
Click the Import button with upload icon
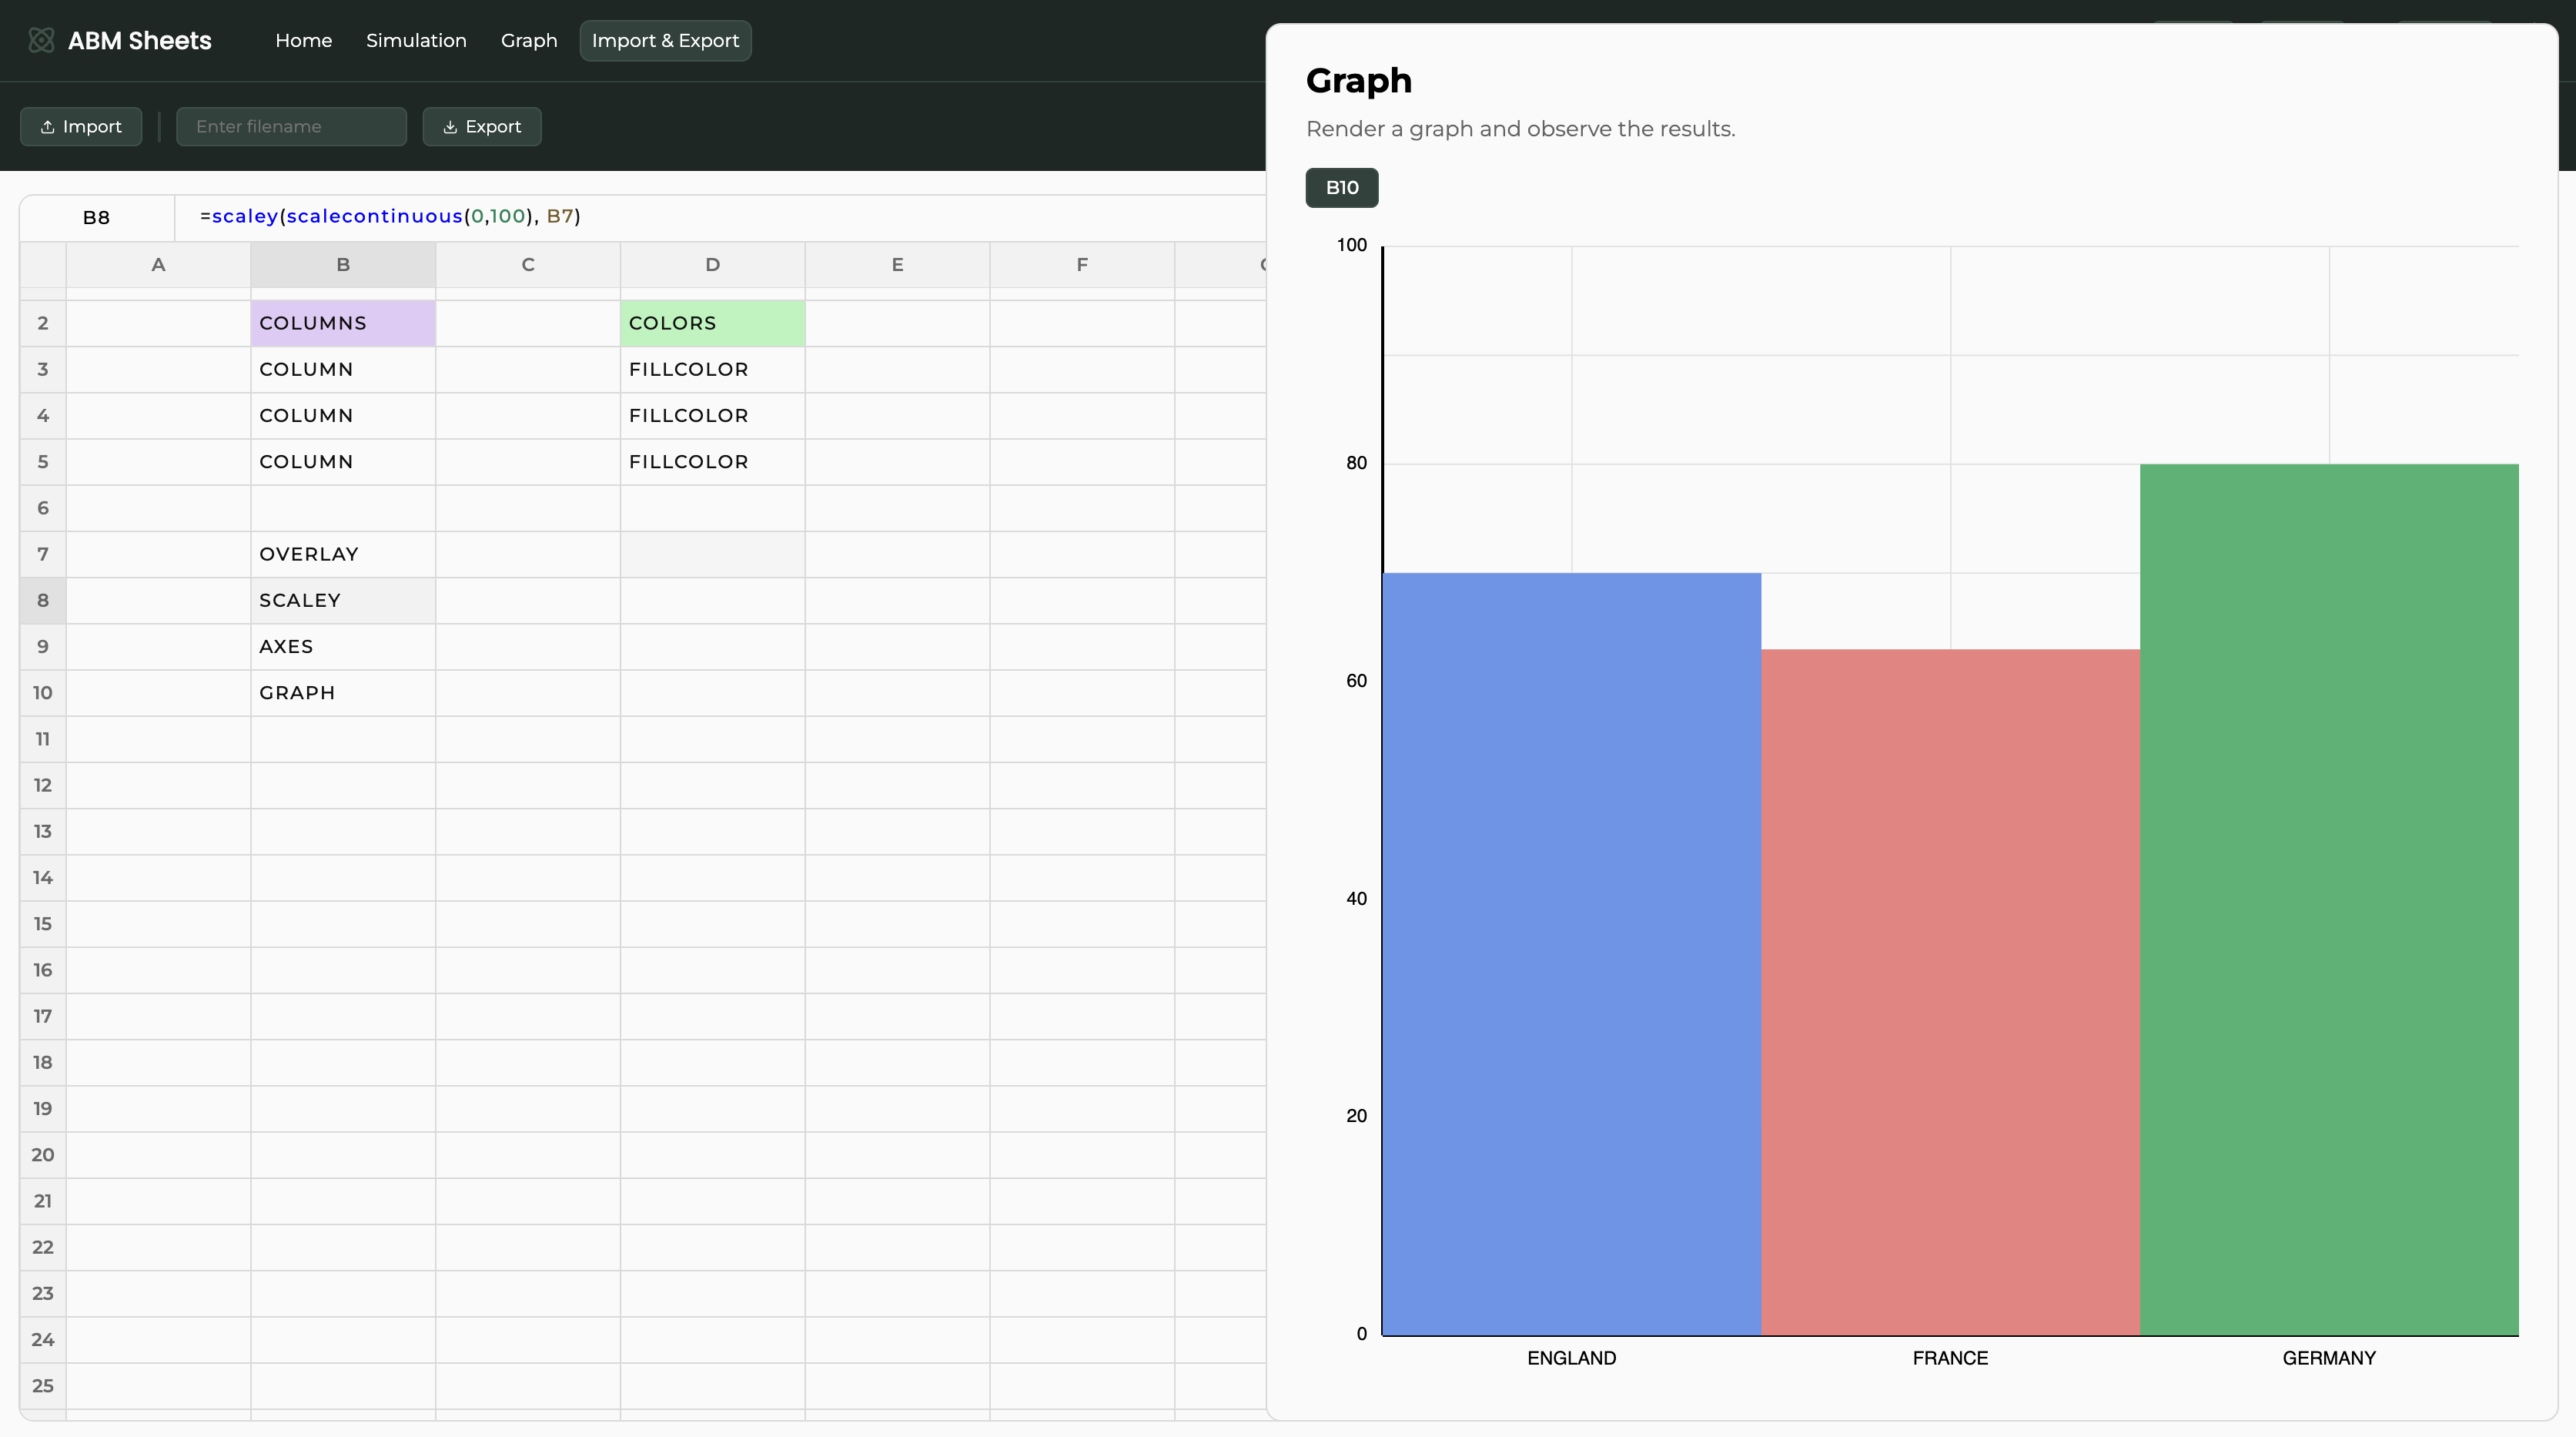(81, 126)
